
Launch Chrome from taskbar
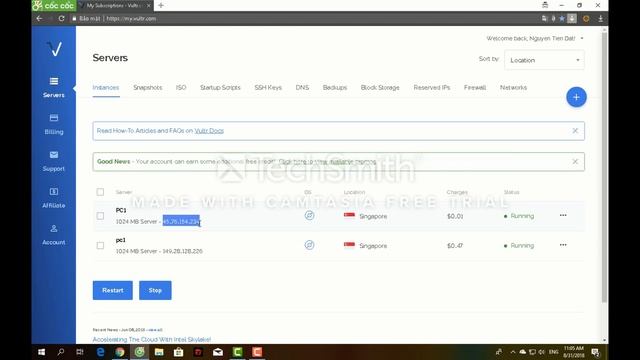(x=120, y=352)
